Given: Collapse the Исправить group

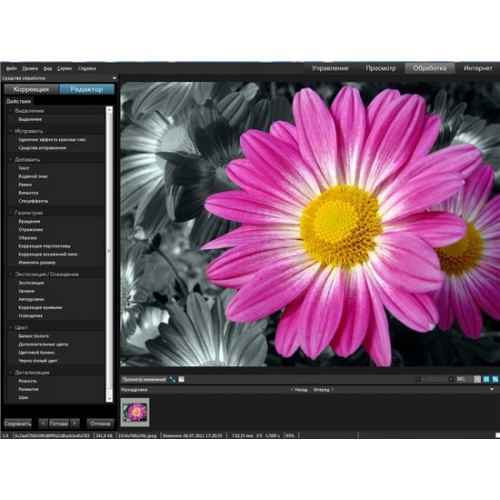Looking at the screenshot, I should pos(11,131).
